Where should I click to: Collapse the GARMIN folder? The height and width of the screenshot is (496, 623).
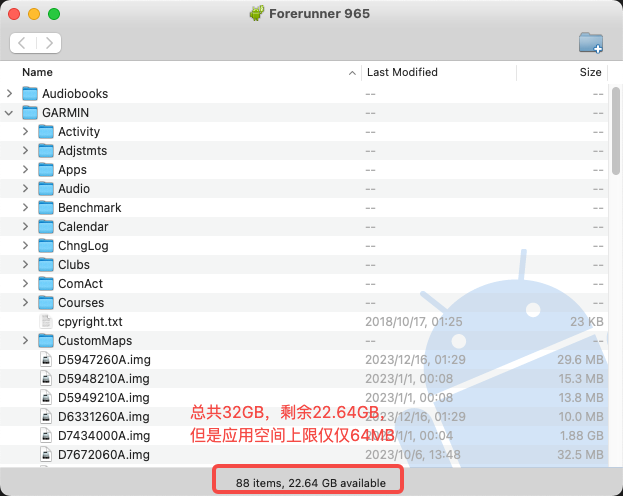[9, 113]
